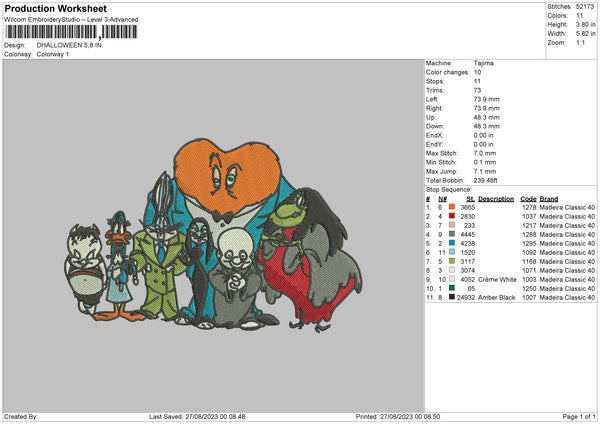Click the 'St.' column header
The image size is (600, 424).
coord(471,199)
